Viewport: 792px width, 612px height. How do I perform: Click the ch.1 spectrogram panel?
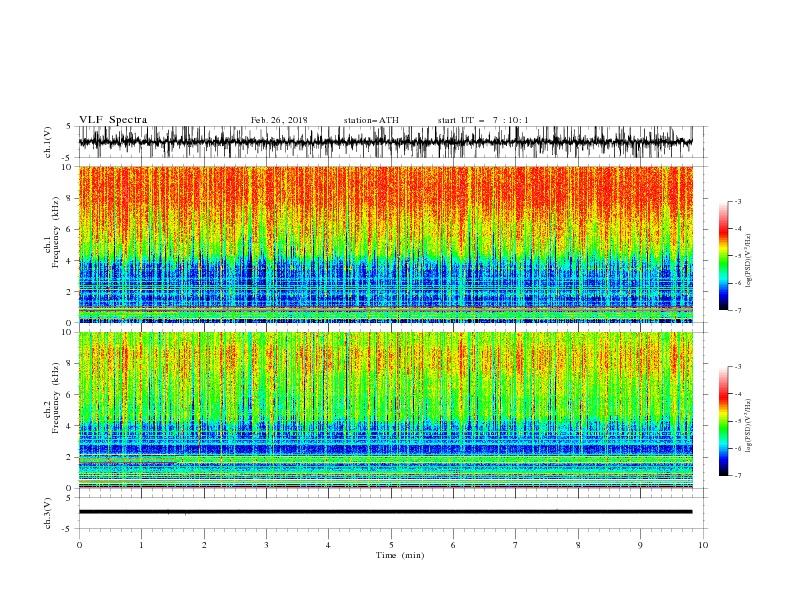pos(386,244)
